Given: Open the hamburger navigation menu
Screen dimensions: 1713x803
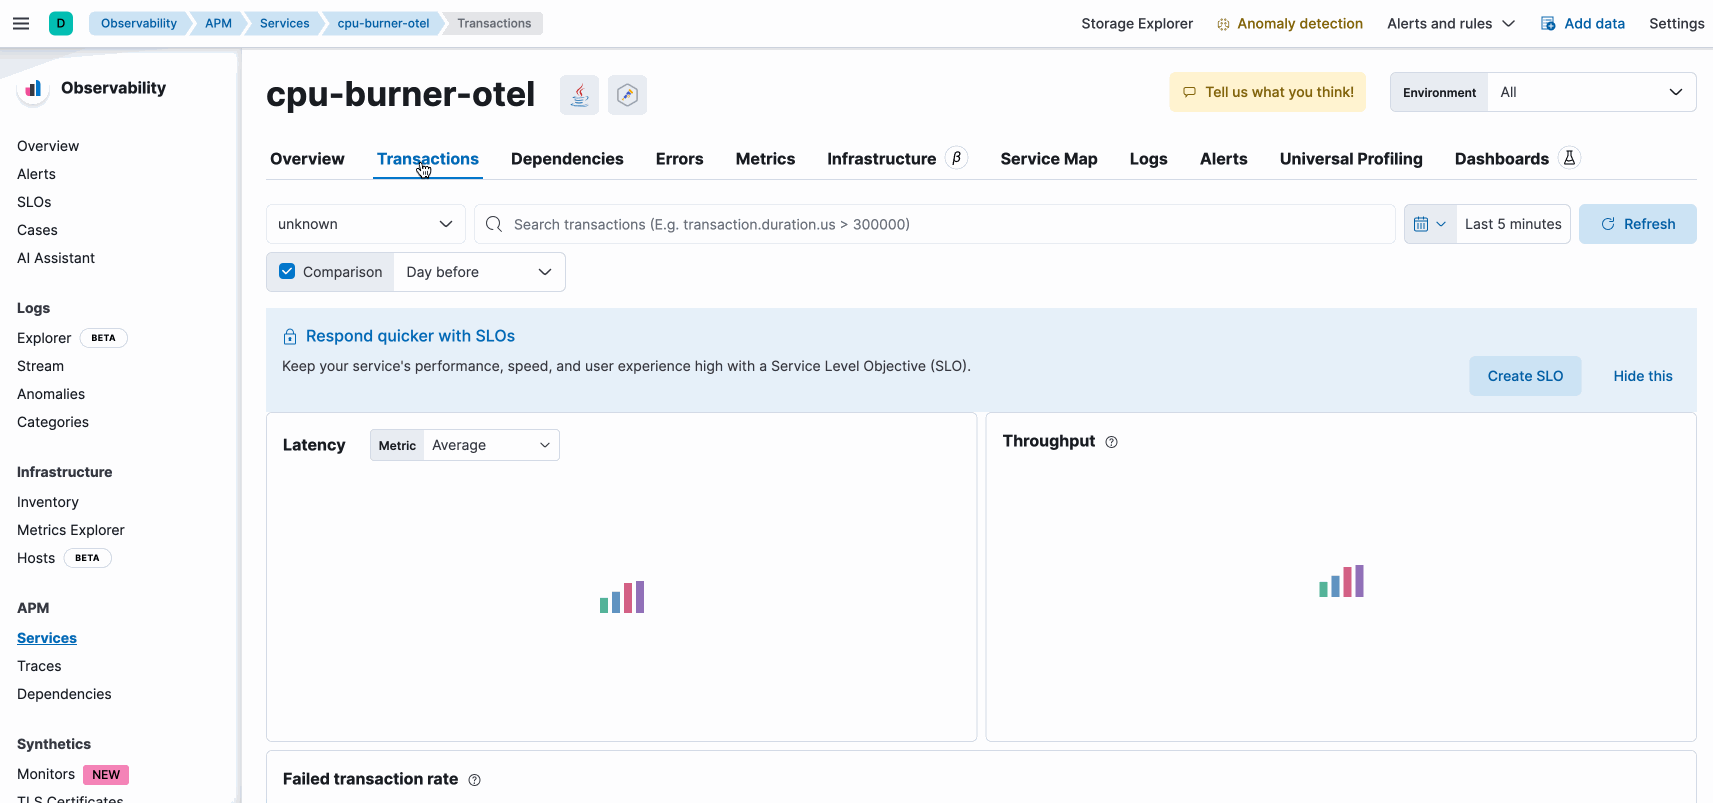Looking at the screenshot, I should click(21, 23).
